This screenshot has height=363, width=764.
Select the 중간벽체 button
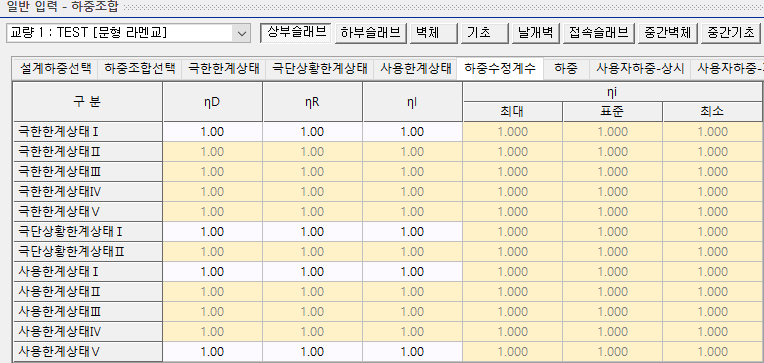click(668, 33)
